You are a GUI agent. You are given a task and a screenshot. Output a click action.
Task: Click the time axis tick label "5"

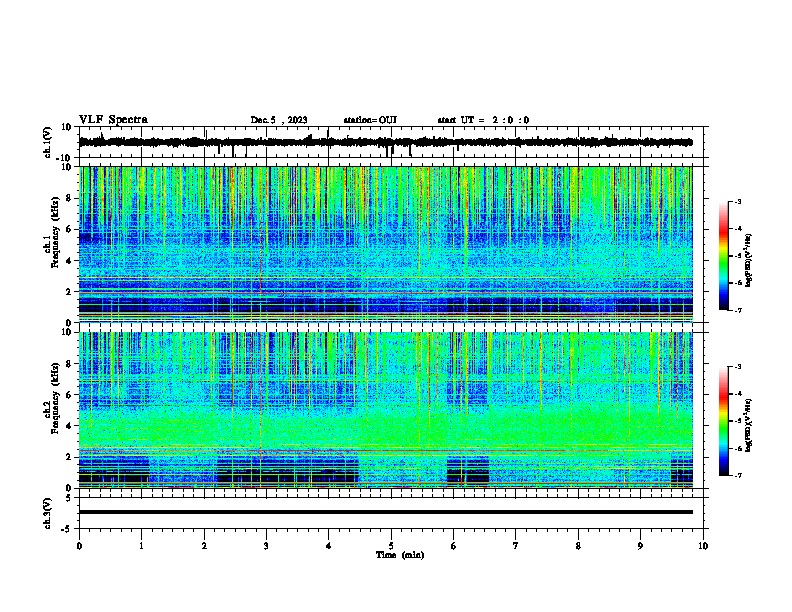(391, 546)
